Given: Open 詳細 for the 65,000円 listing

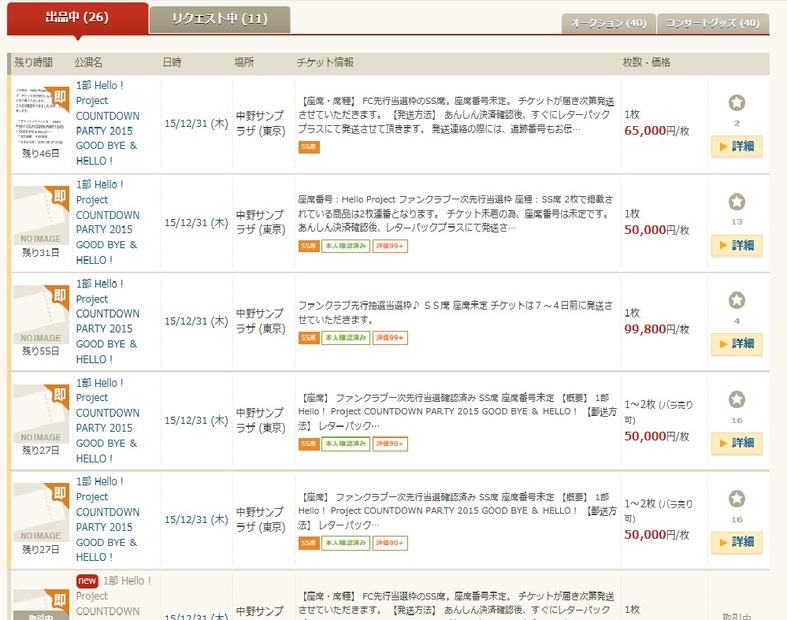Looking at the screenshot, I should [x=736, y=147].
